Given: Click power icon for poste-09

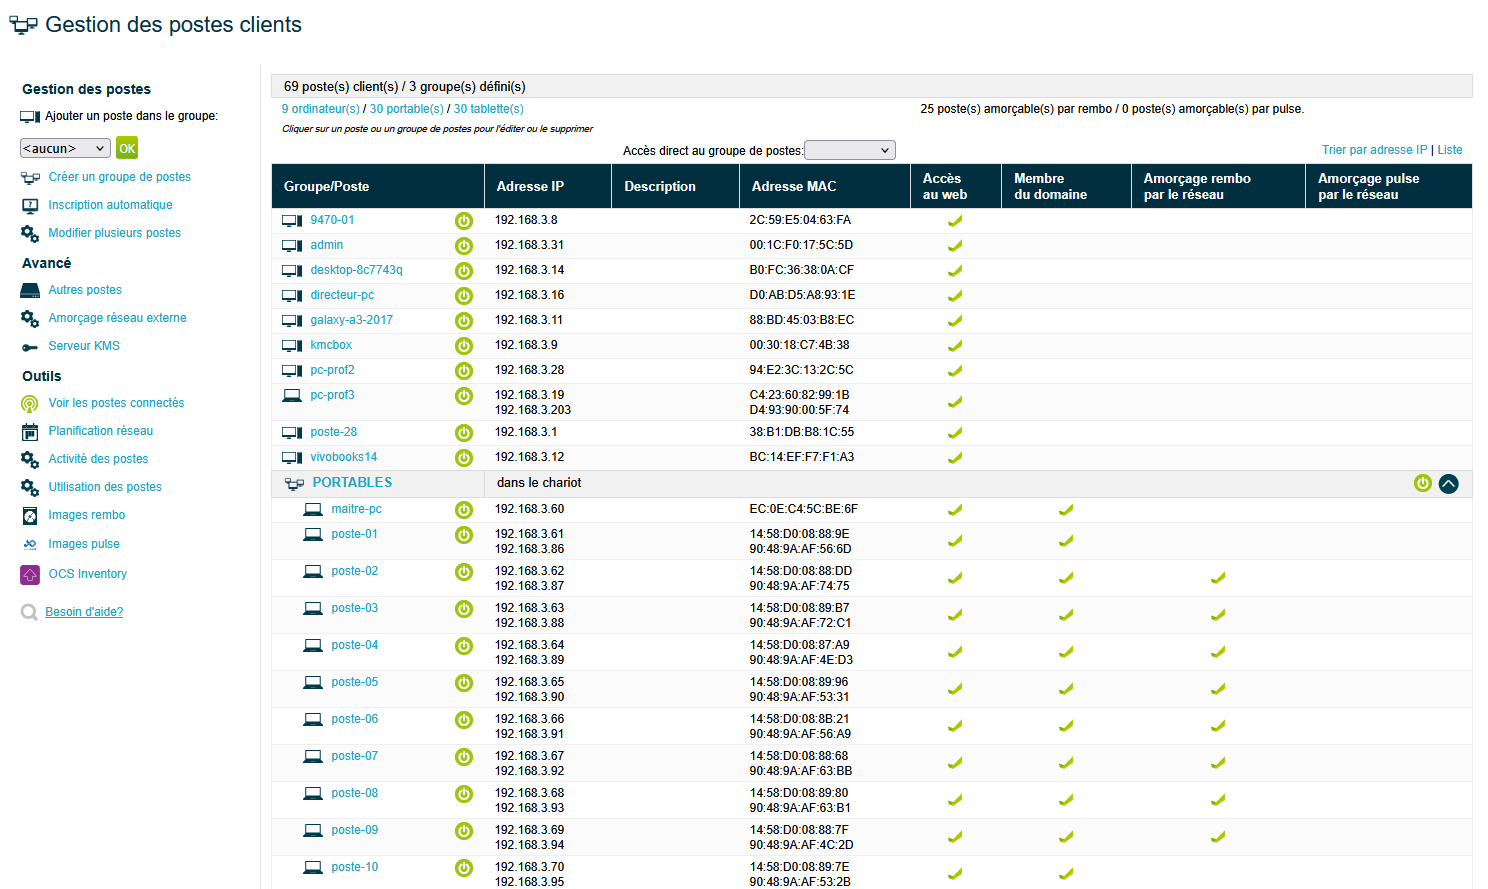Looking at the screenshot, I should pos(464,831).
